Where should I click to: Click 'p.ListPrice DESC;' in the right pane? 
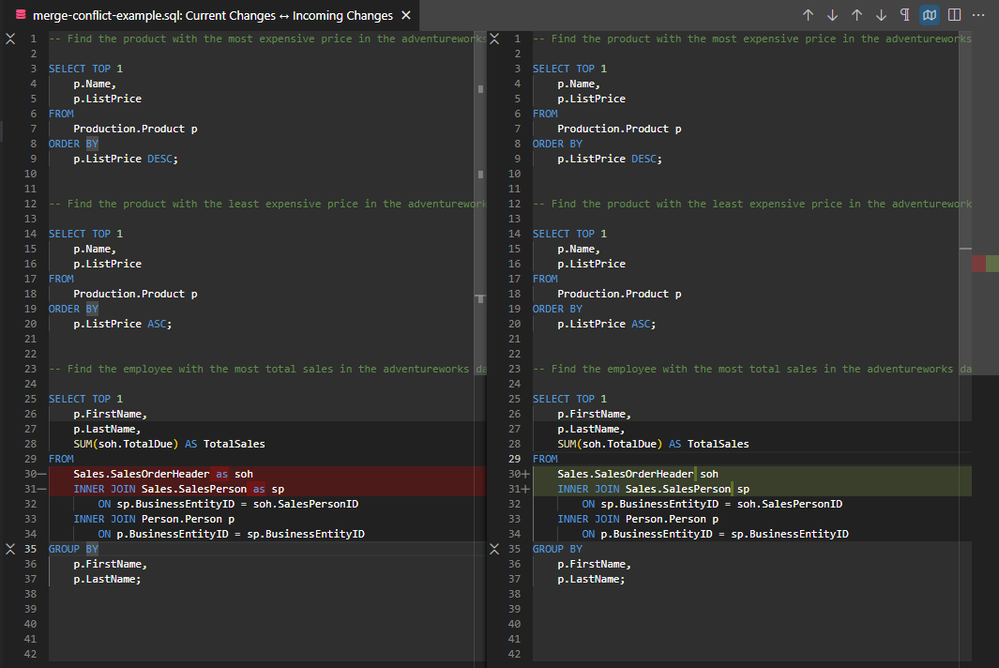(610, 159)
